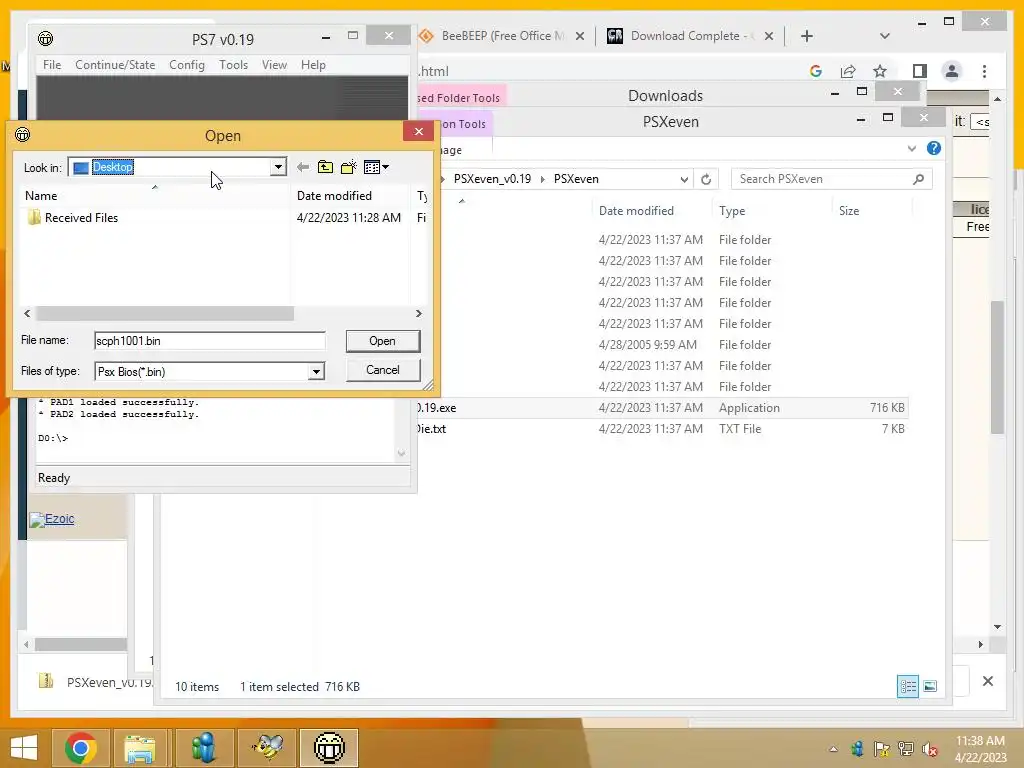Bookmark this page with the star icon
The width and height of the screenshot is (1024, 768).
coord(880,71)
